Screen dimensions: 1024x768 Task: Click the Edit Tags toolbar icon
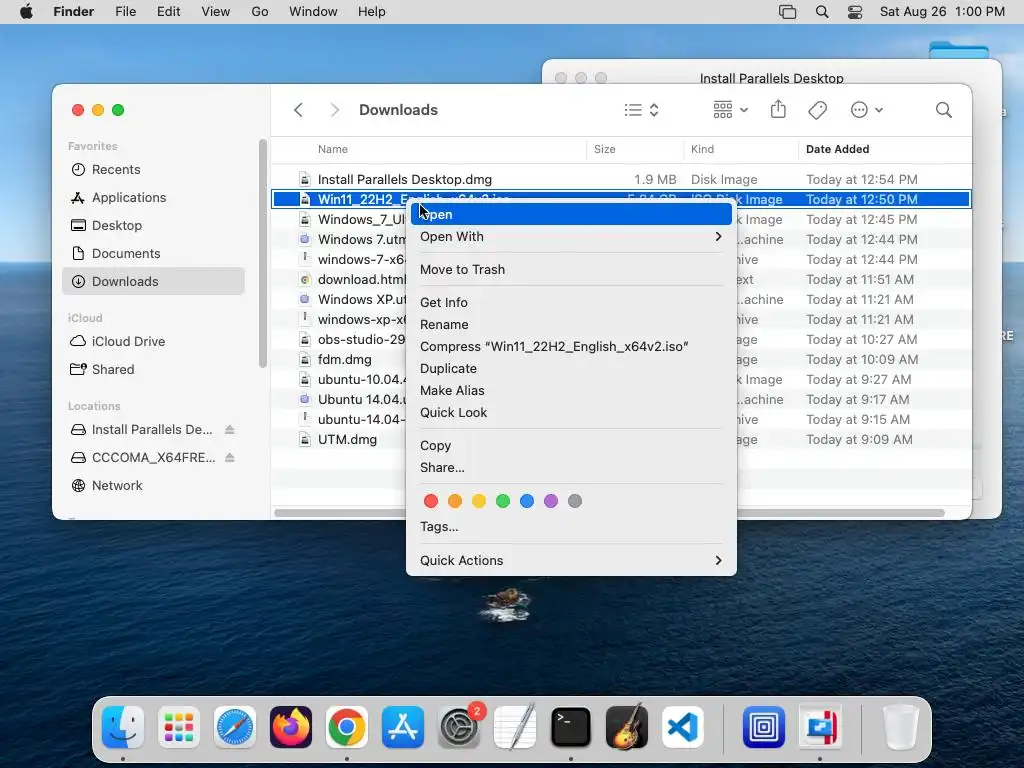click(818, 110)
